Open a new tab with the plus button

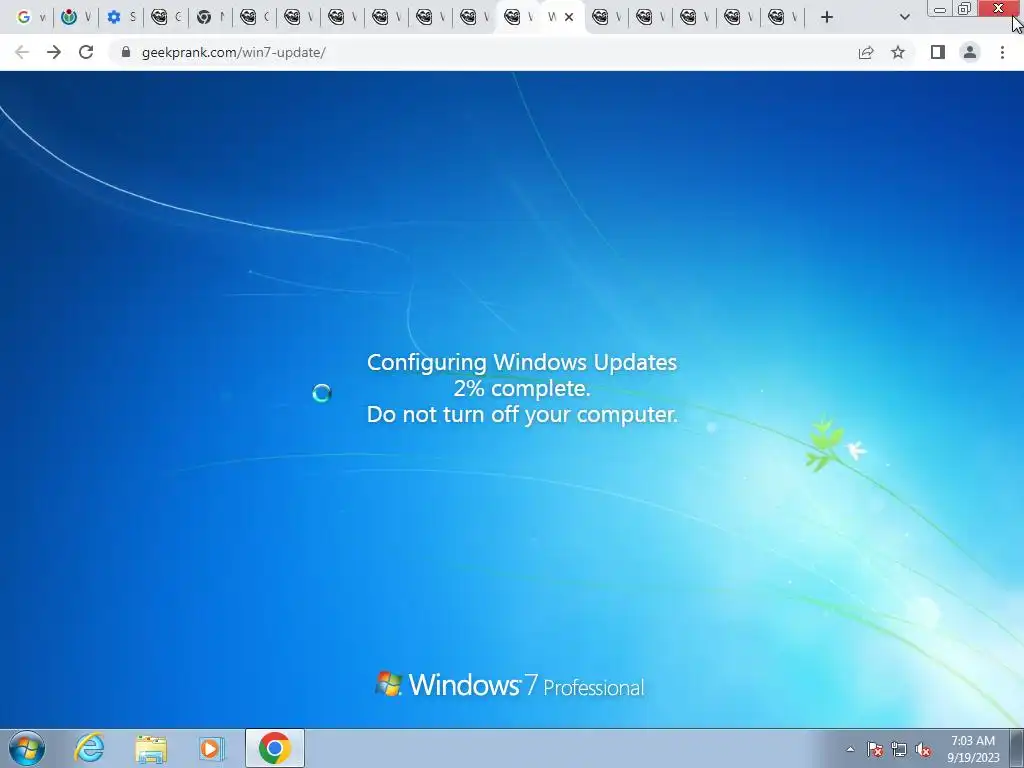click(x=827, y=18)
